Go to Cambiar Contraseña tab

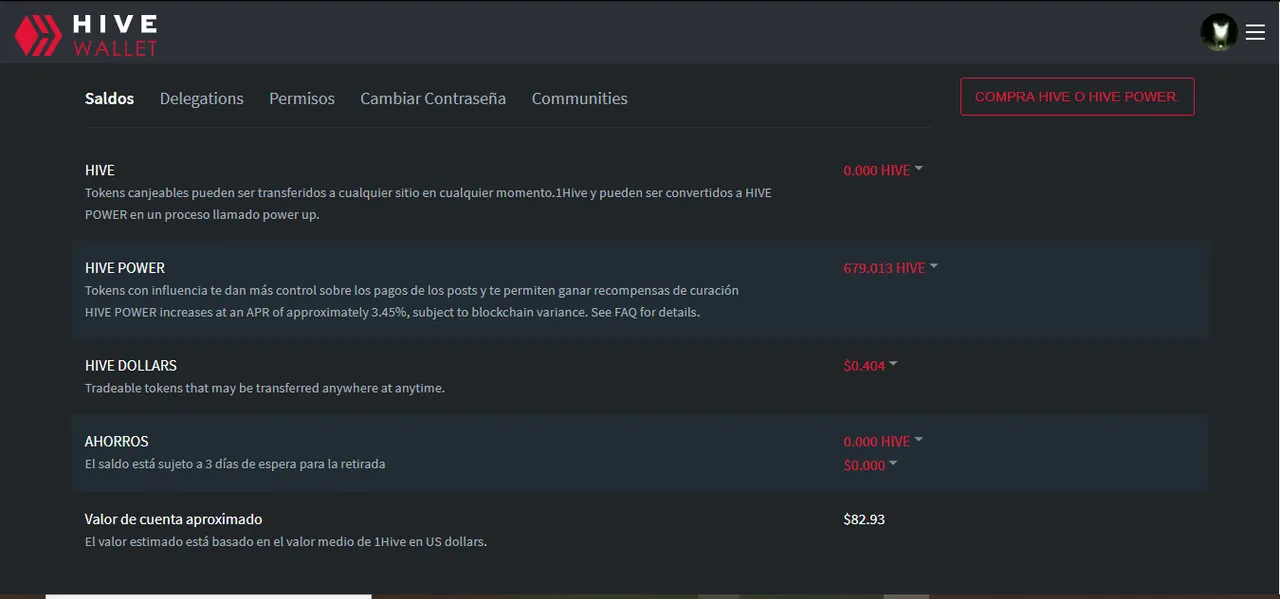click(x=433, y=98)
